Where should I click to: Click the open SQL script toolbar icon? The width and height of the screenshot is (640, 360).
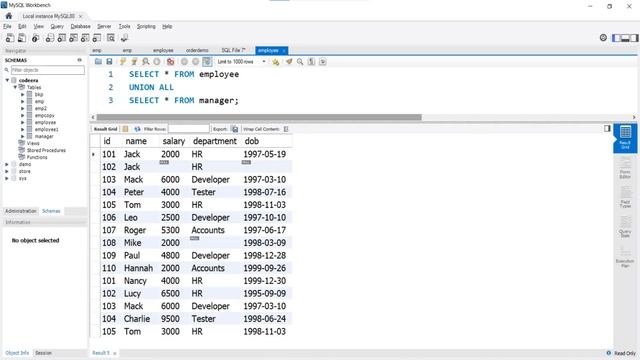pos(22,38)
